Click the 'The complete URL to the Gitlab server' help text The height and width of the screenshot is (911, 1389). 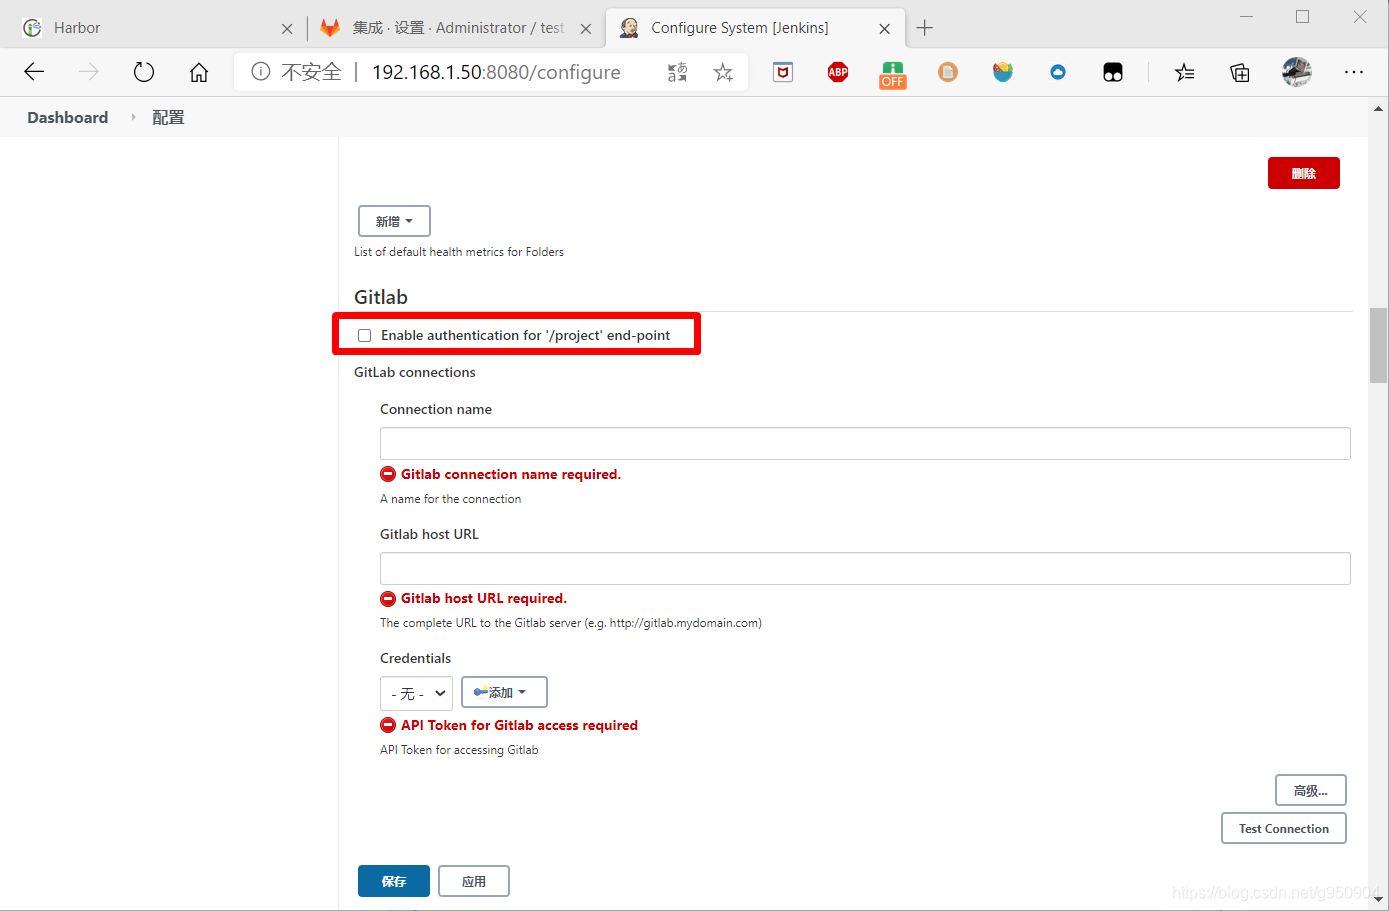pos(571,623)
